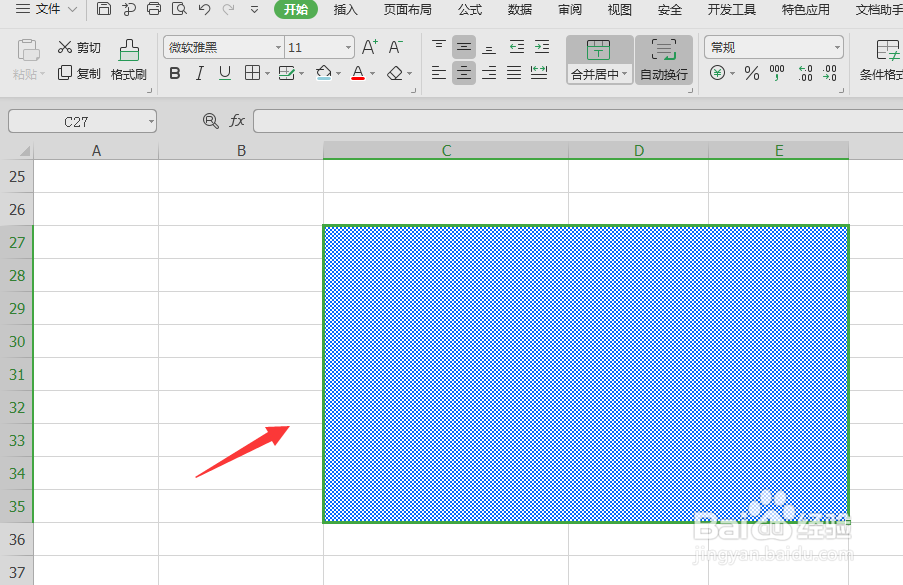The height and width of the screenshot is (585, 903).
Task: Decrease indent icon
Action: pos(517,47)
